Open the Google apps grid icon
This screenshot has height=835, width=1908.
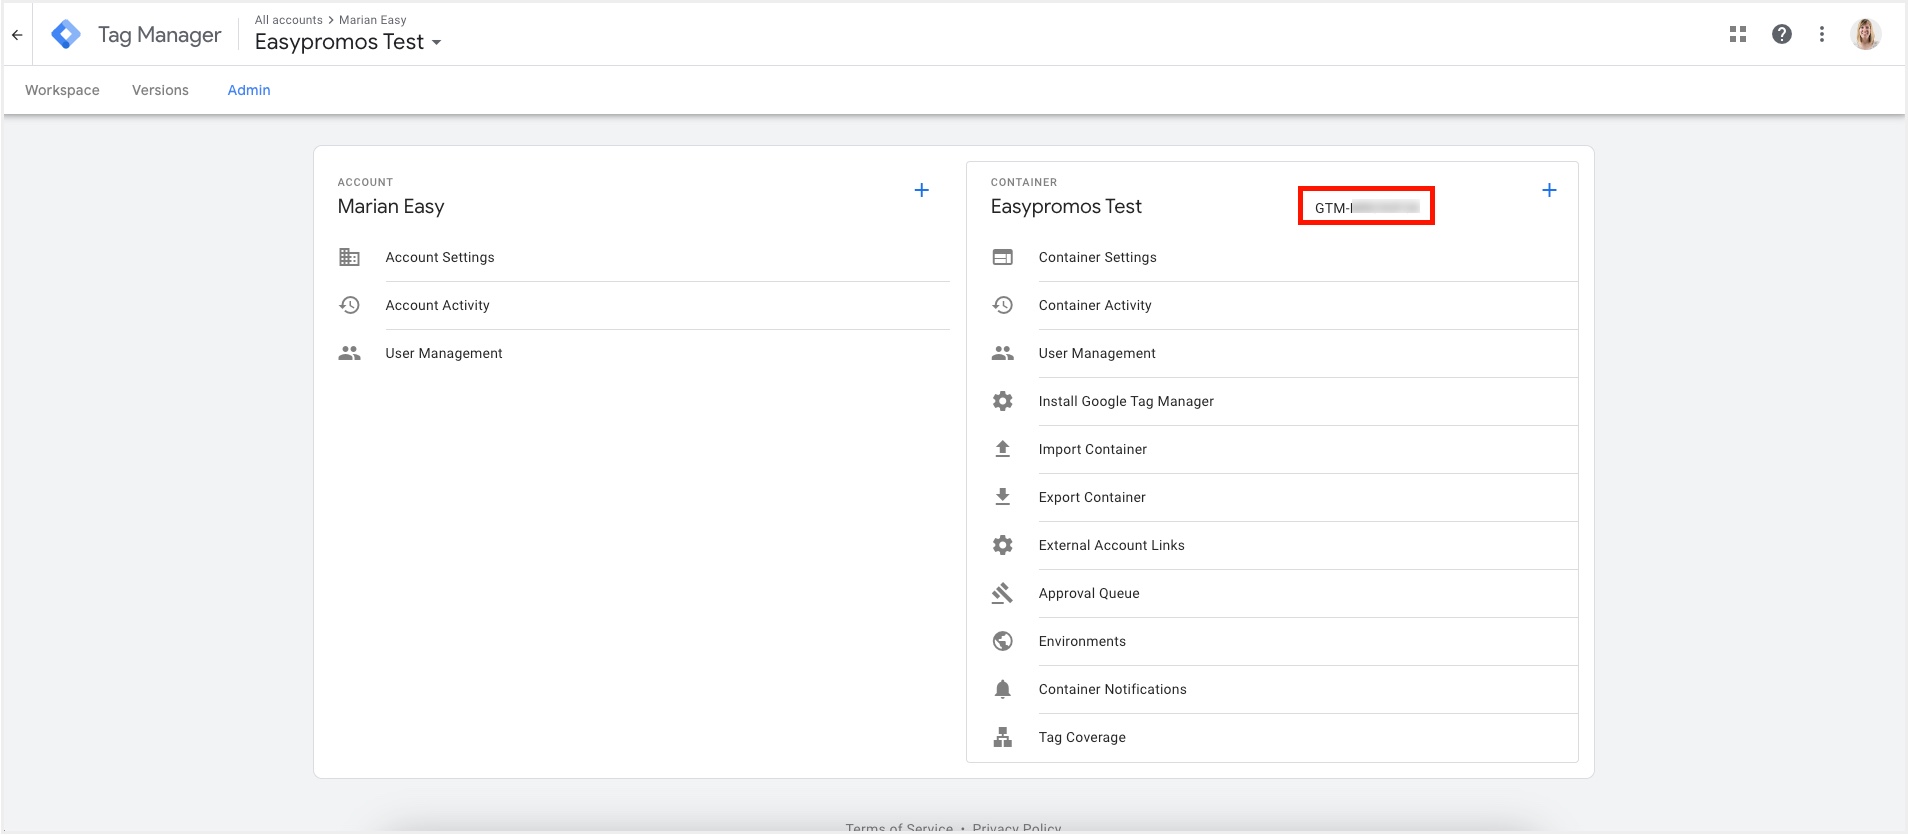[1738, 34]
